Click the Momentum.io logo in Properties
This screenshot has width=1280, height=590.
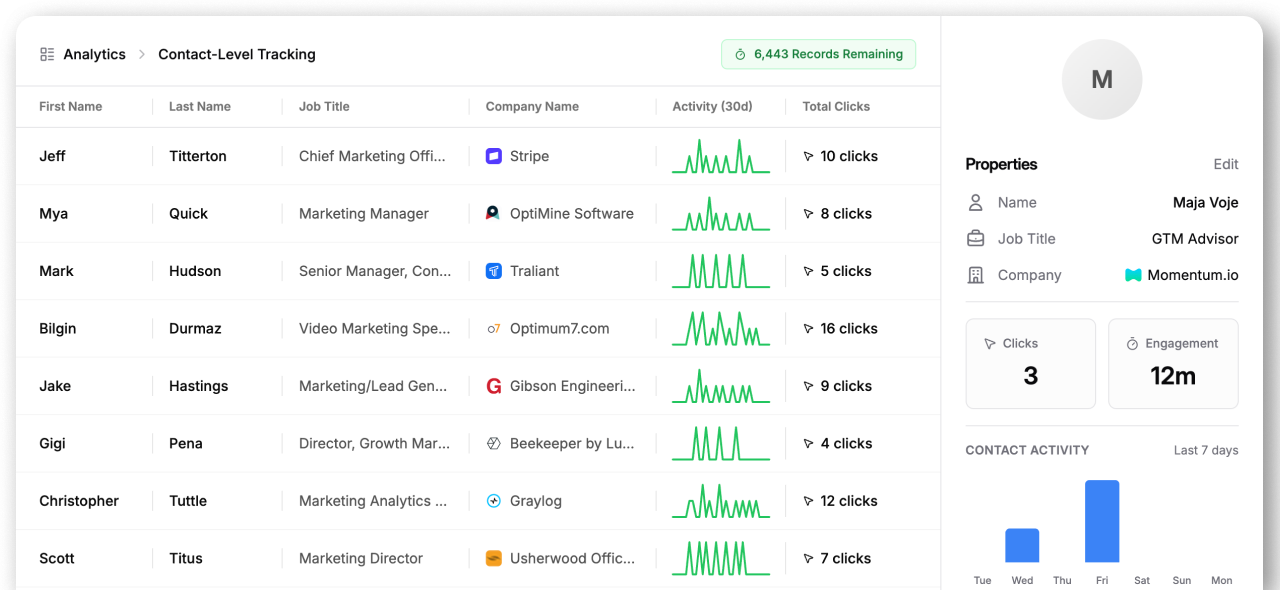pyautogui.click(x=1133, y=275)
